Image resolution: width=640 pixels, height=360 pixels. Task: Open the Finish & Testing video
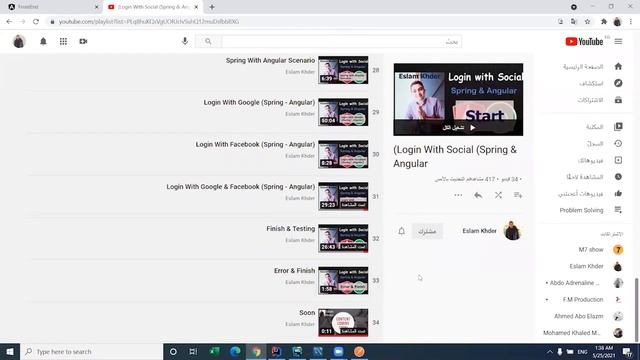click(x=291, y=229)
